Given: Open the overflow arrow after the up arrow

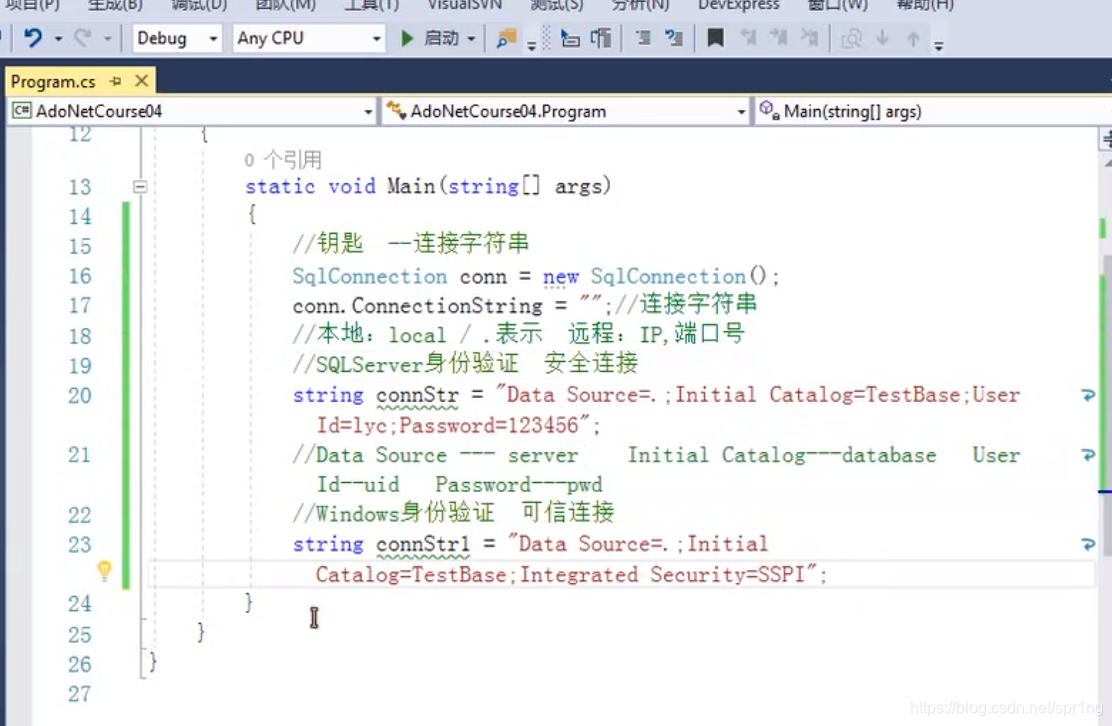Looking at the screenshot, I should click(938, 45).
